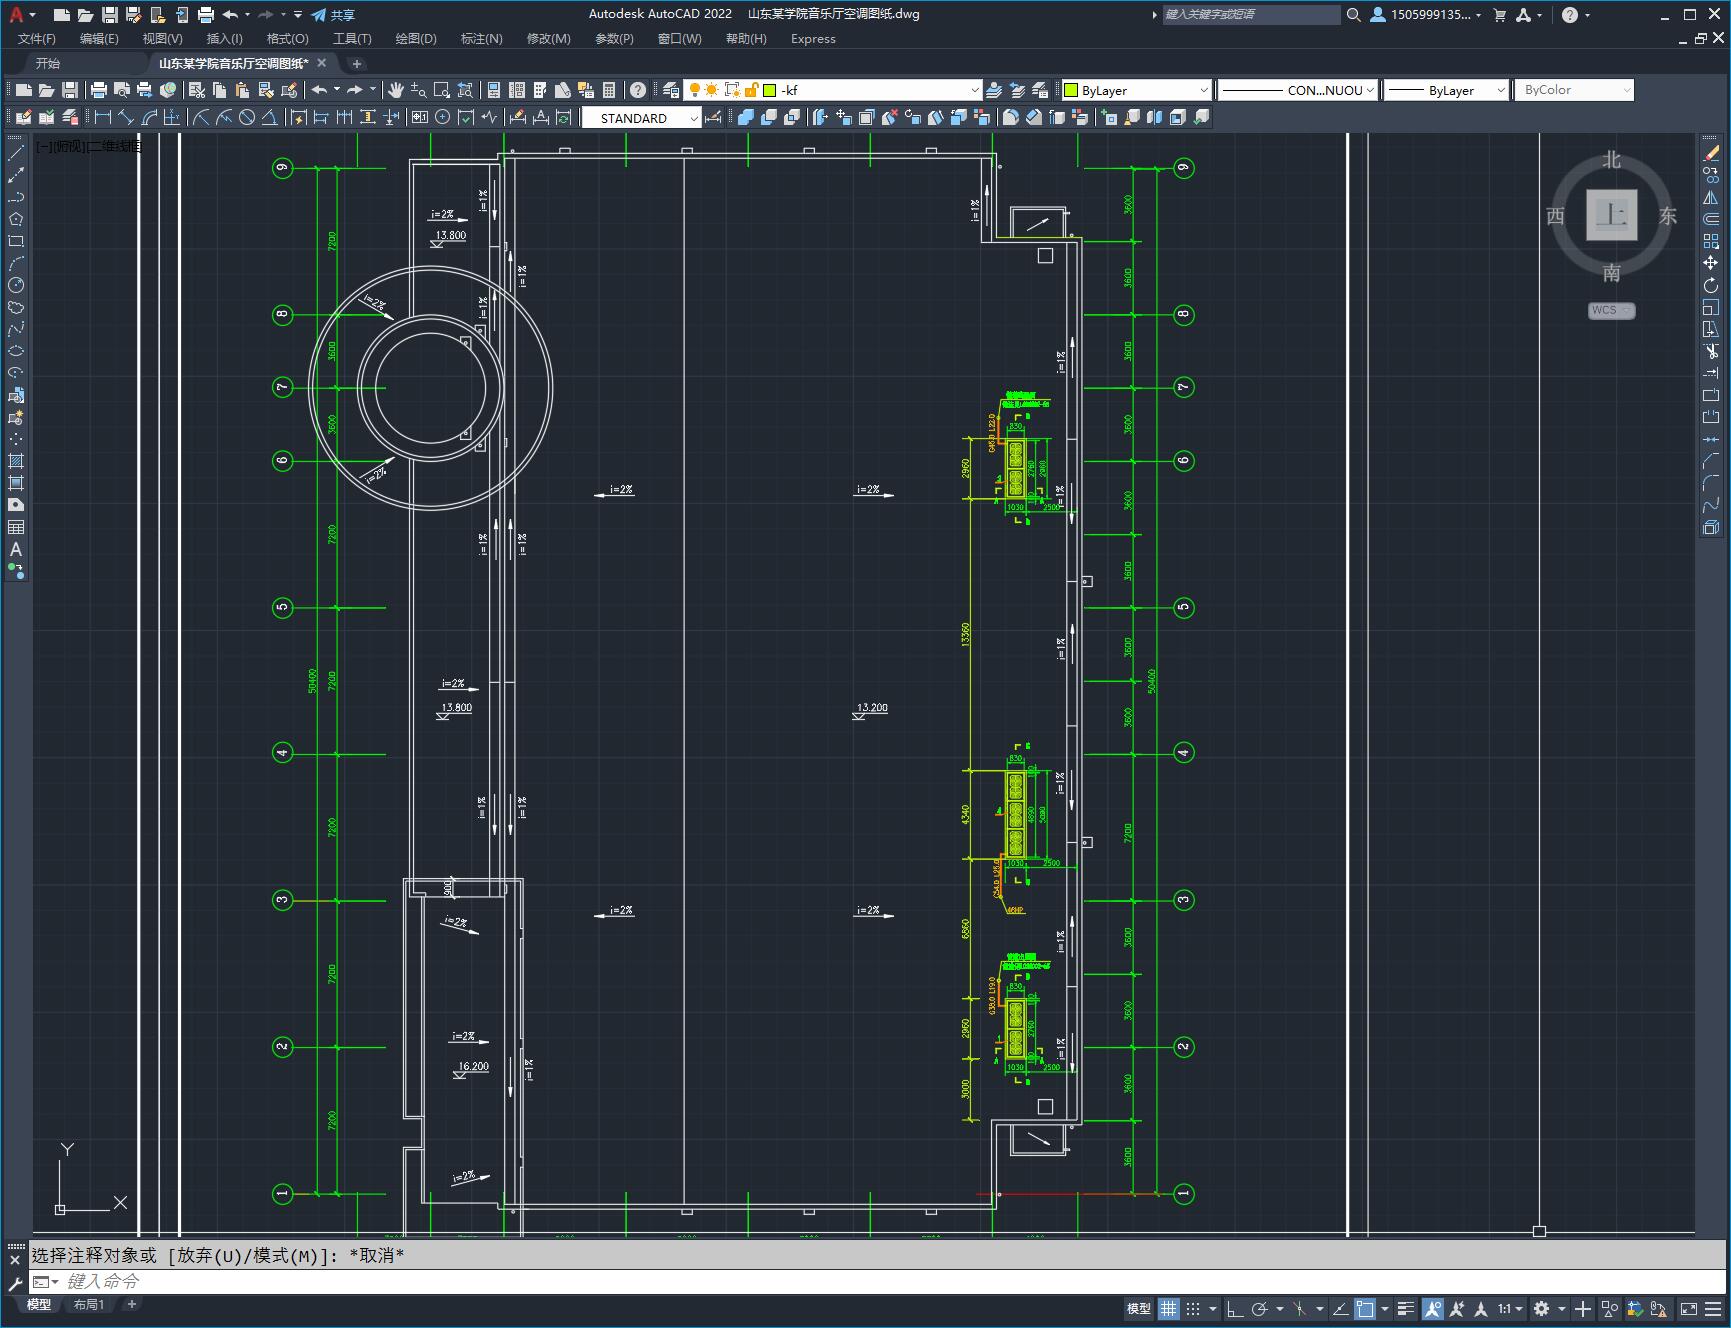Open the status bar customization menu
This screenshot has height=1328, width=1731.
tap(1714, 1308)
